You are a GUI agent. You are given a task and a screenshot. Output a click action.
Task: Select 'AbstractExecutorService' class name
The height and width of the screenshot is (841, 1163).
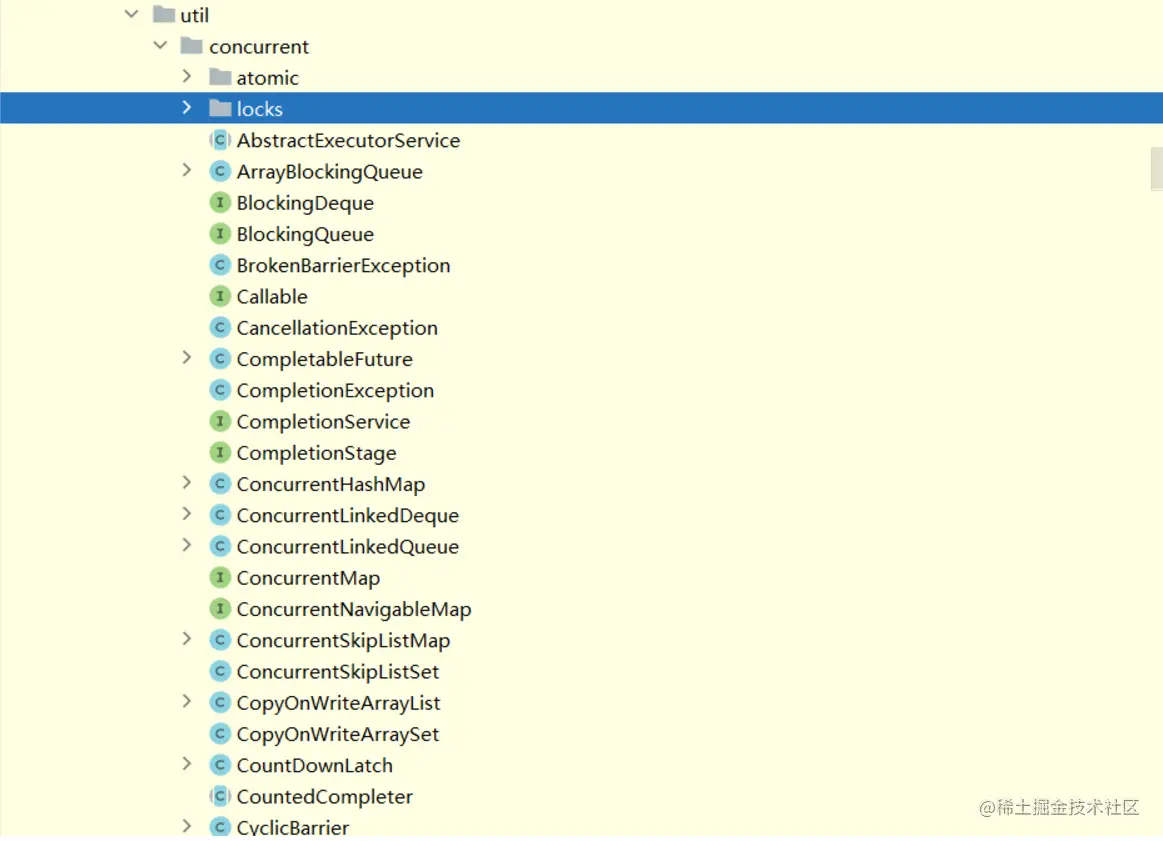click(x=349, y=140)
